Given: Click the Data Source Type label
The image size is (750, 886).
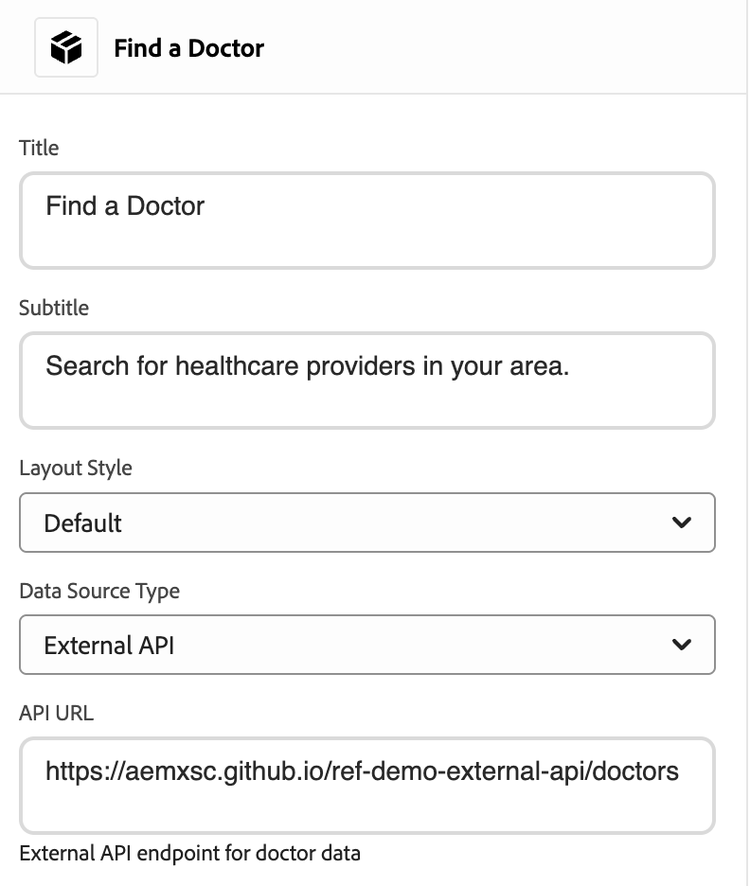Looking at the screenshot, I should point(100,591).
